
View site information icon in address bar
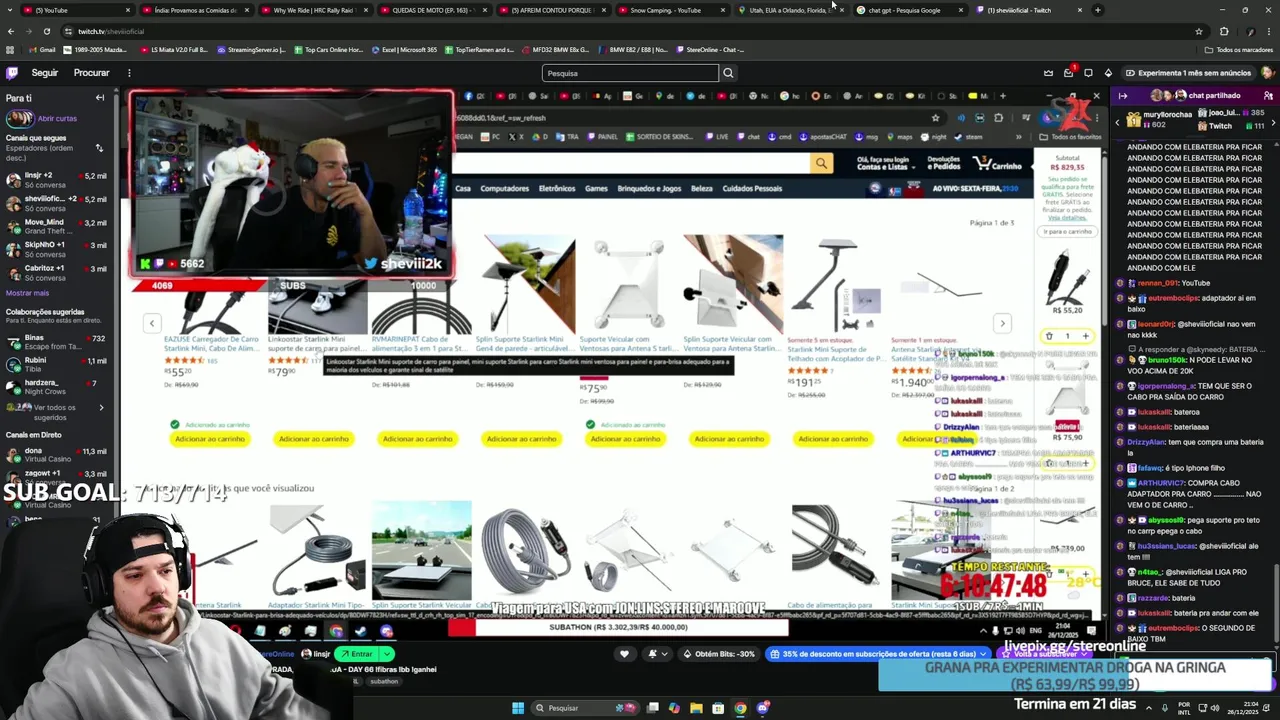pos(68,31)
